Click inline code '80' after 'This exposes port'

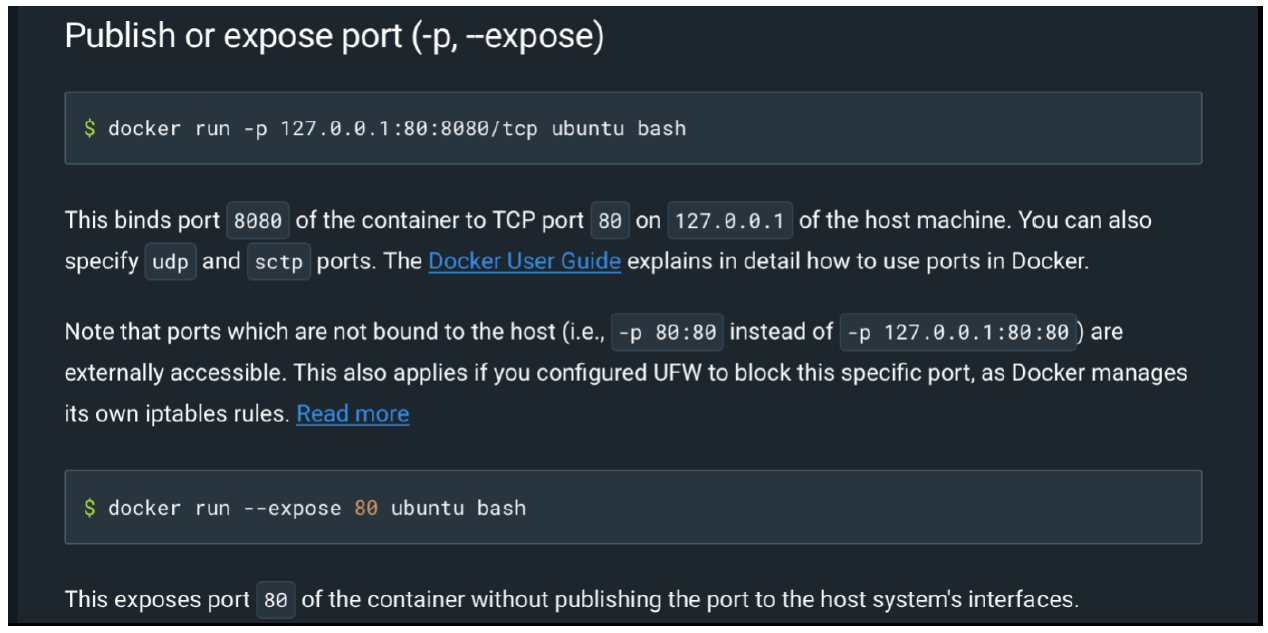275,601
